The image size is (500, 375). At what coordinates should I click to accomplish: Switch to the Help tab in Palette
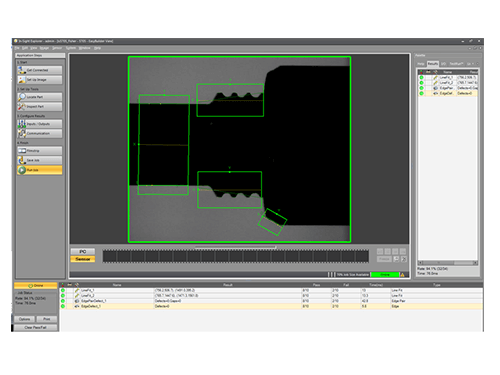[x=421, y=64]
